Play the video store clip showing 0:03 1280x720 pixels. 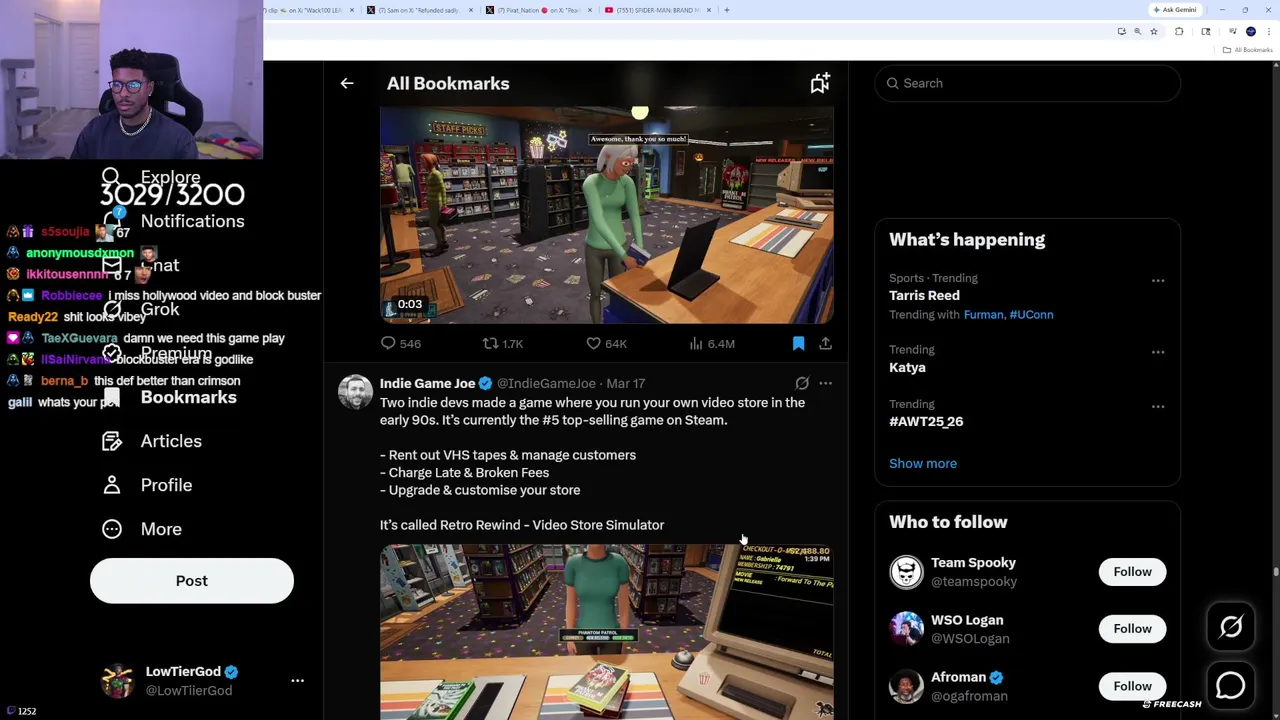point(606,215)
